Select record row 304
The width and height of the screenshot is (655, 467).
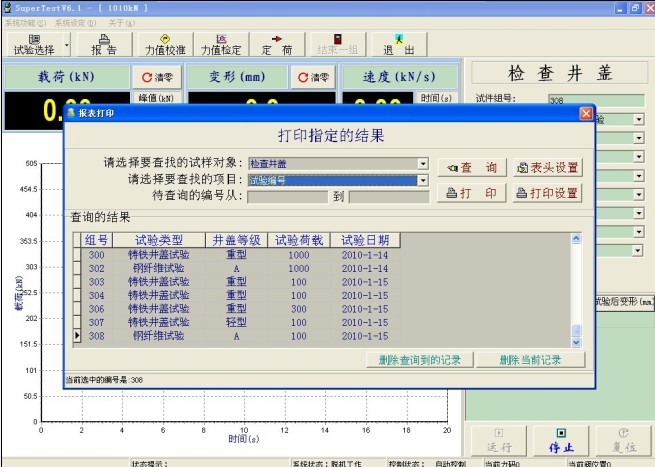coord(236,295)
